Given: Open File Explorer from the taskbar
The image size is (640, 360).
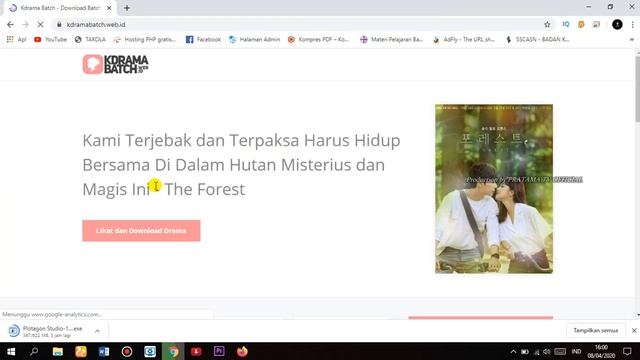Looking at the screenshot, I should coord(58,351).
